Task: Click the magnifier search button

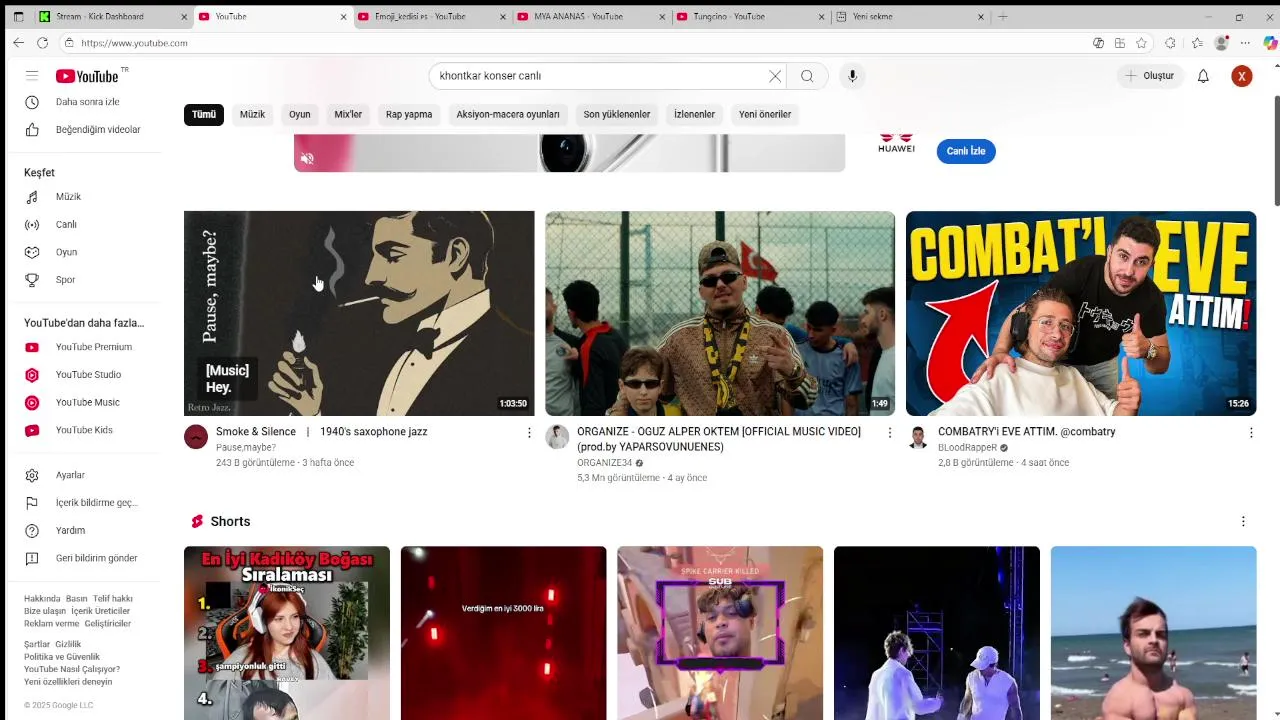Action: click(x=807, y=76)
